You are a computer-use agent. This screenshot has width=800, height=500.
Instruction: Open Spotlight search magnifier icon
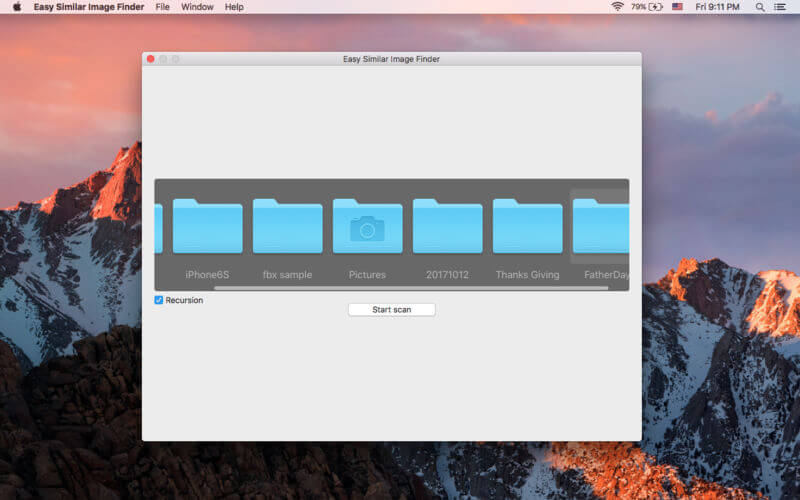click(x=760, y=7)
